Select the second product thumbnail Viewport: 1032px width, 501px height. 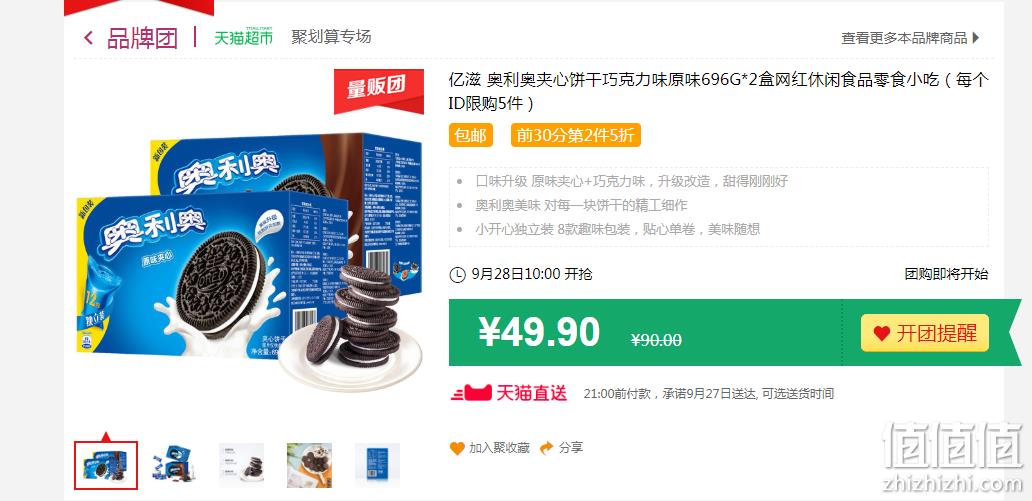pyautogui.click(x=174, y=465)
